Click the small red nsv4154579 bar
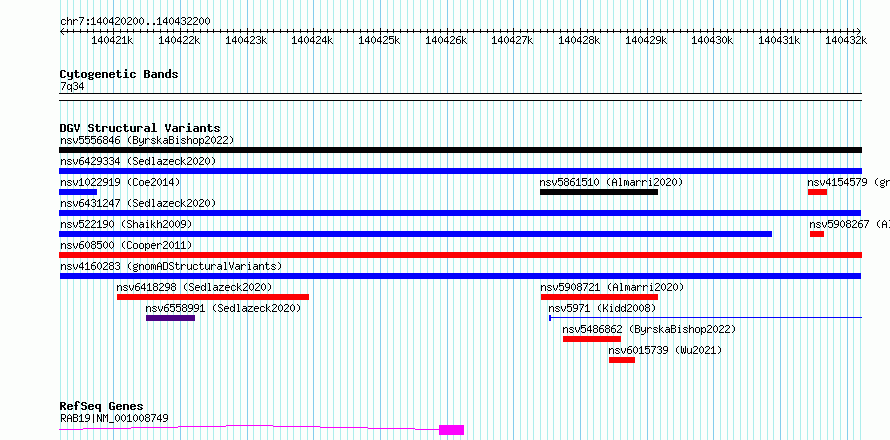Viewport: 890px width, 440px height. point(817,192)
